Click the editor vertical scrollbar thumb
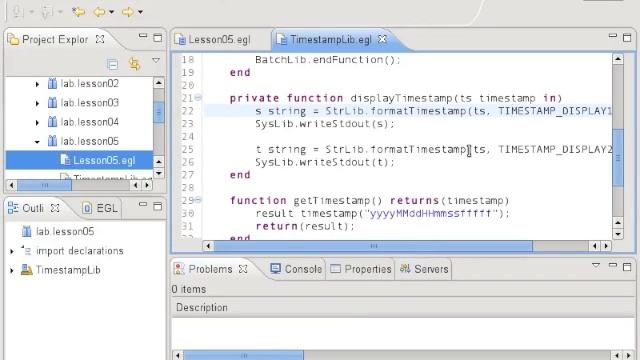Viewport: 640px width, 360px height. coord(618,158)
